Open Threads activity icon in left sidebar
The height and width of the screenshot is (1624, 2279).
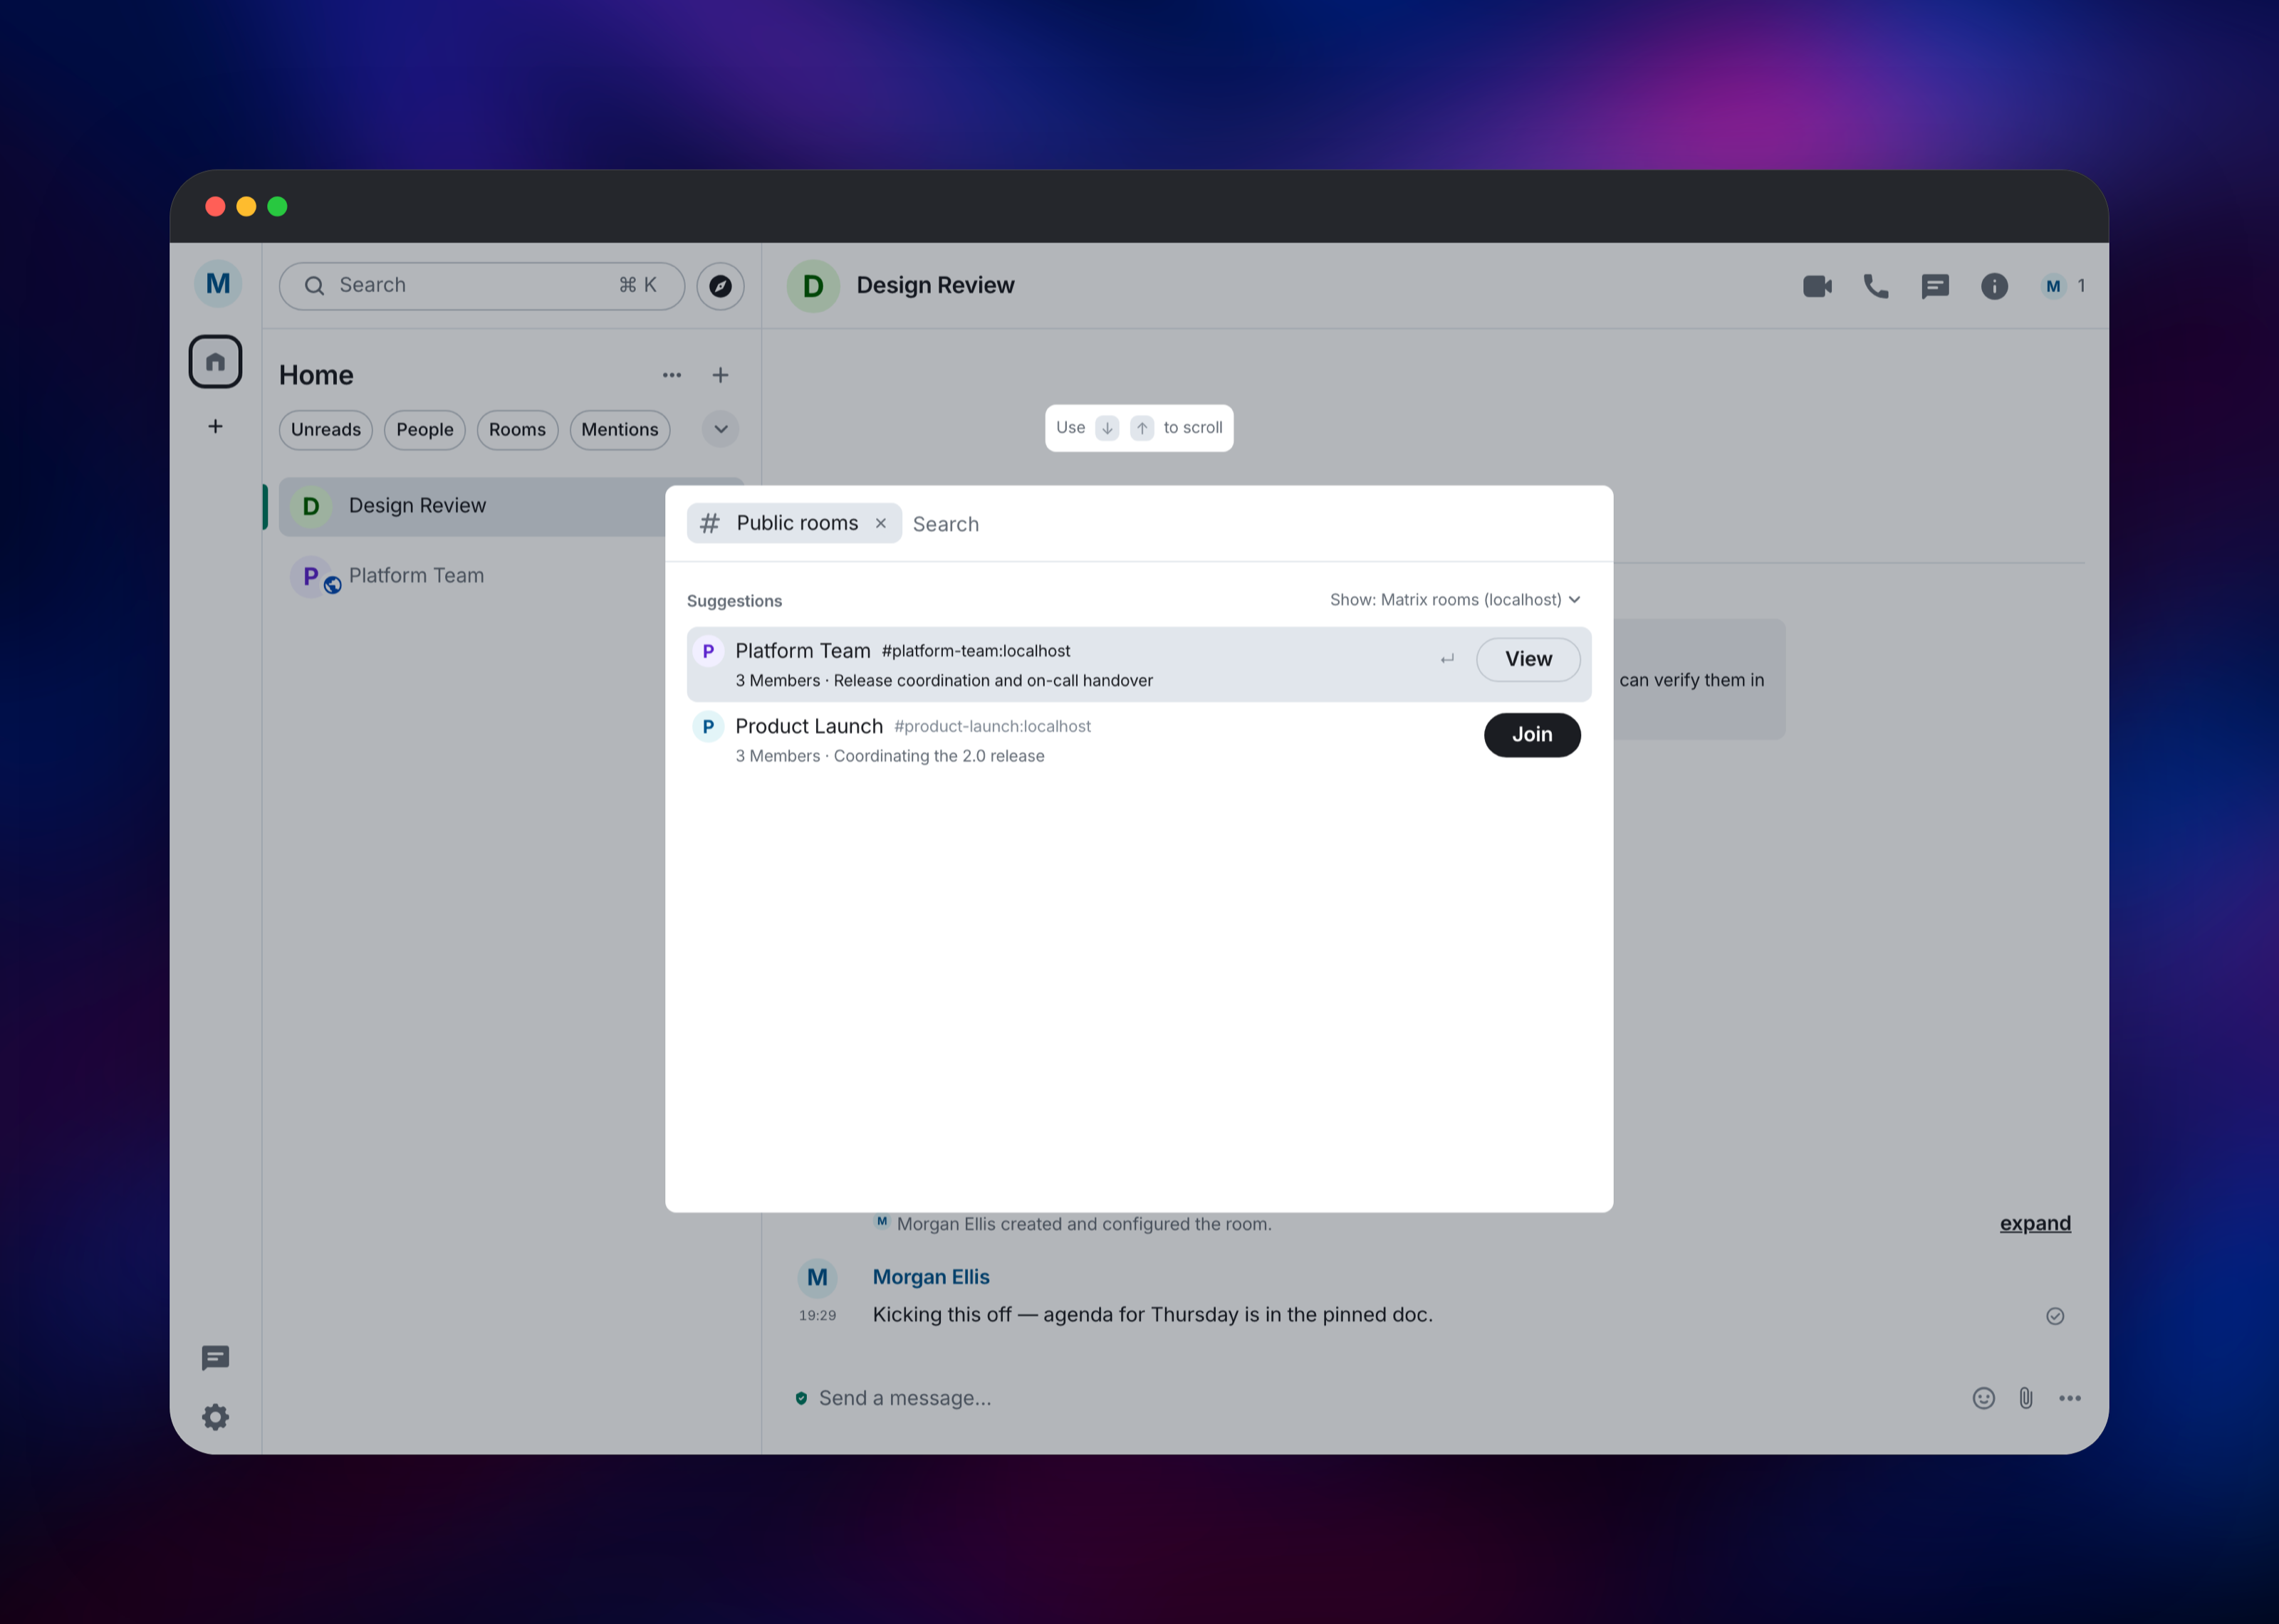tap(215, 1357)
